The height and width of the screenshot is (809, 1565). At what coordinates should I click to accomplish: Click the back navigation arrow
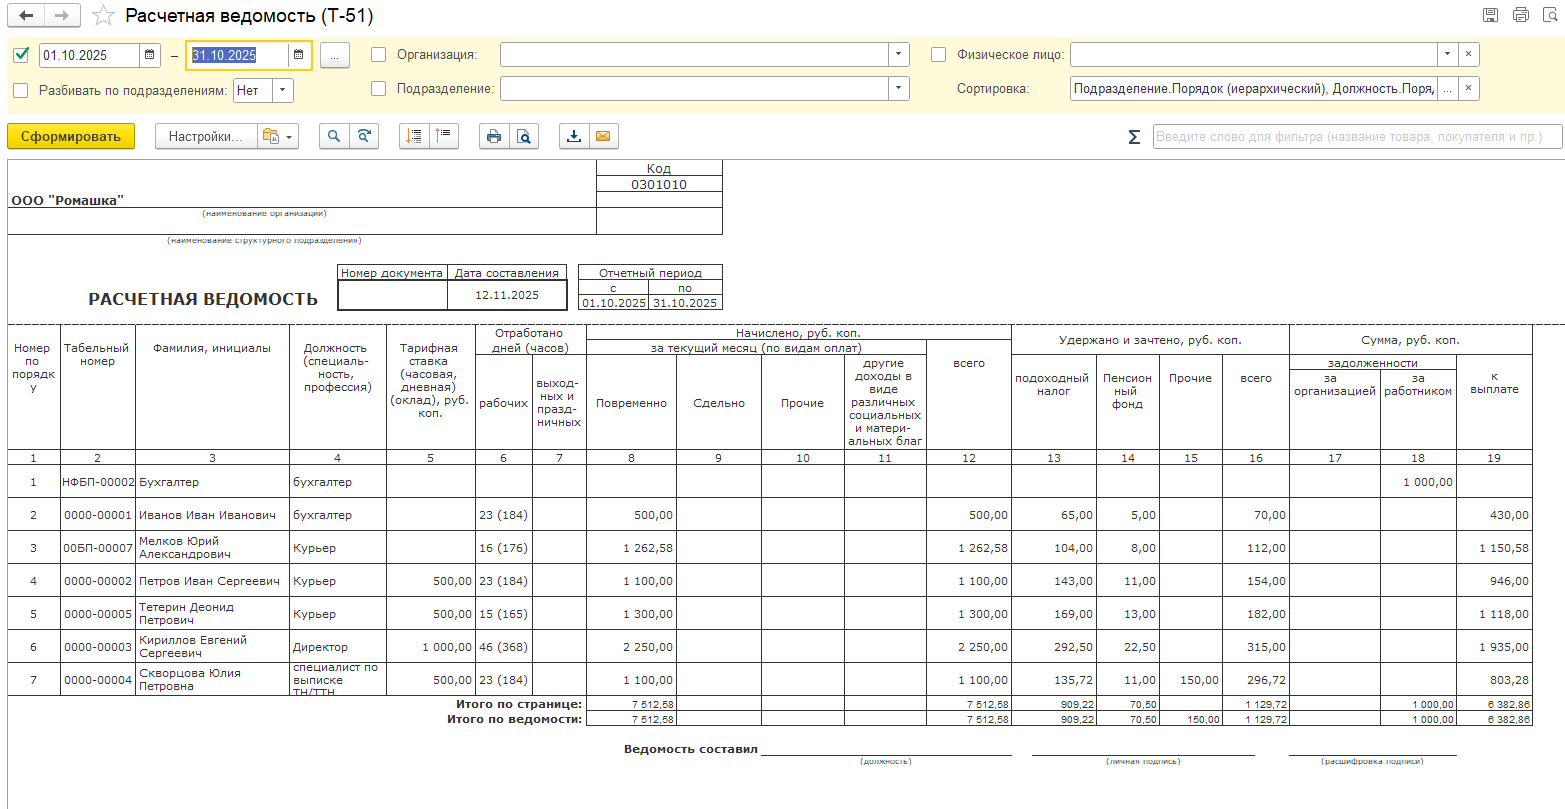pos(26,15)
